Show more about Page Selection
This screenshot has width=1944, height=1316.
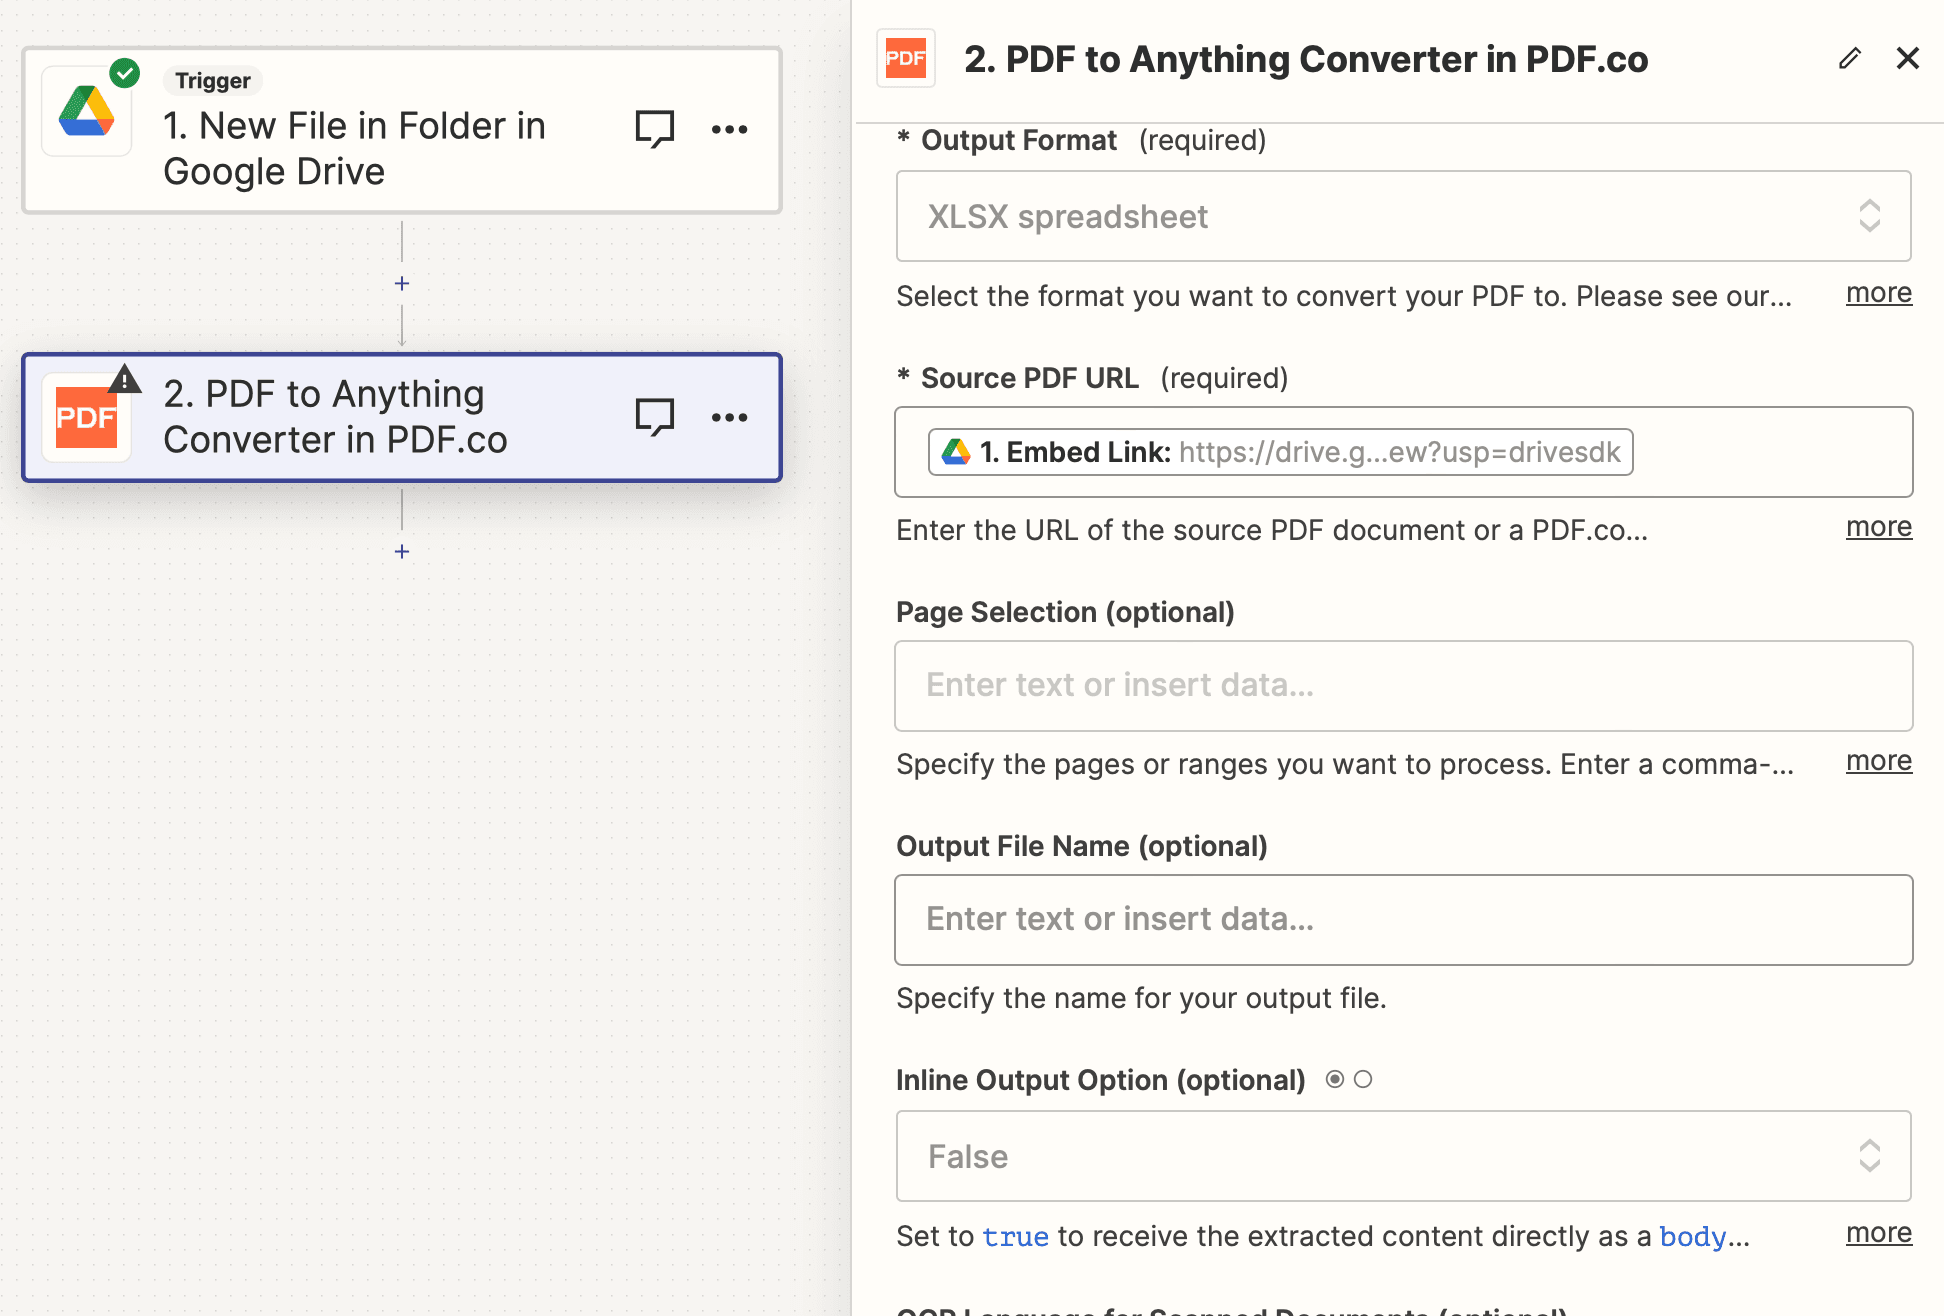point(1878,760)
